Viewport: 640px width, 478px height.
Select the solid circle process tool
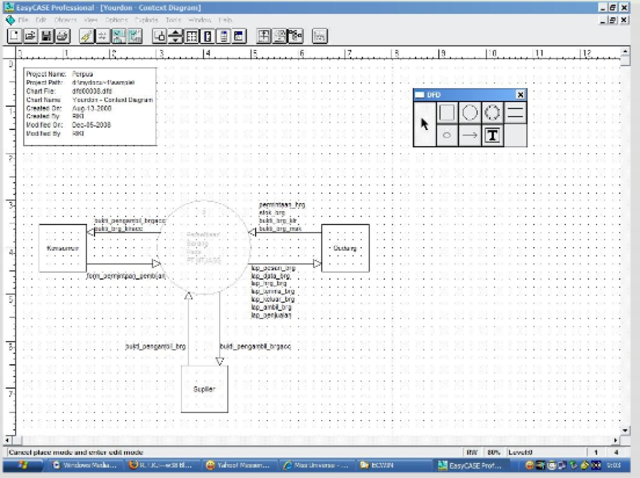[469, 112]
